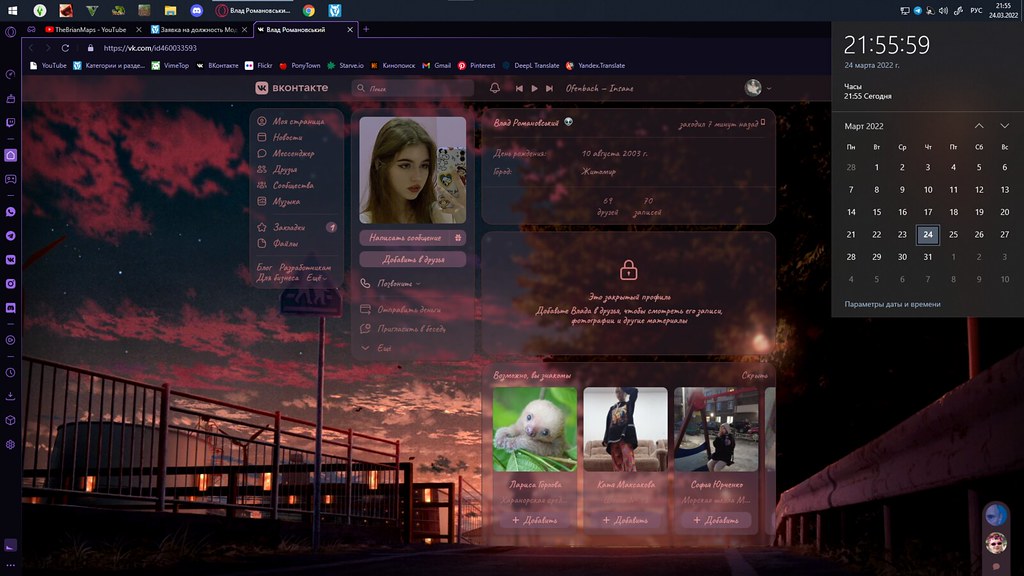Go to previous month in calendar
The width and height of the screenshot is (1024, 576).
(x=979, y=126)
